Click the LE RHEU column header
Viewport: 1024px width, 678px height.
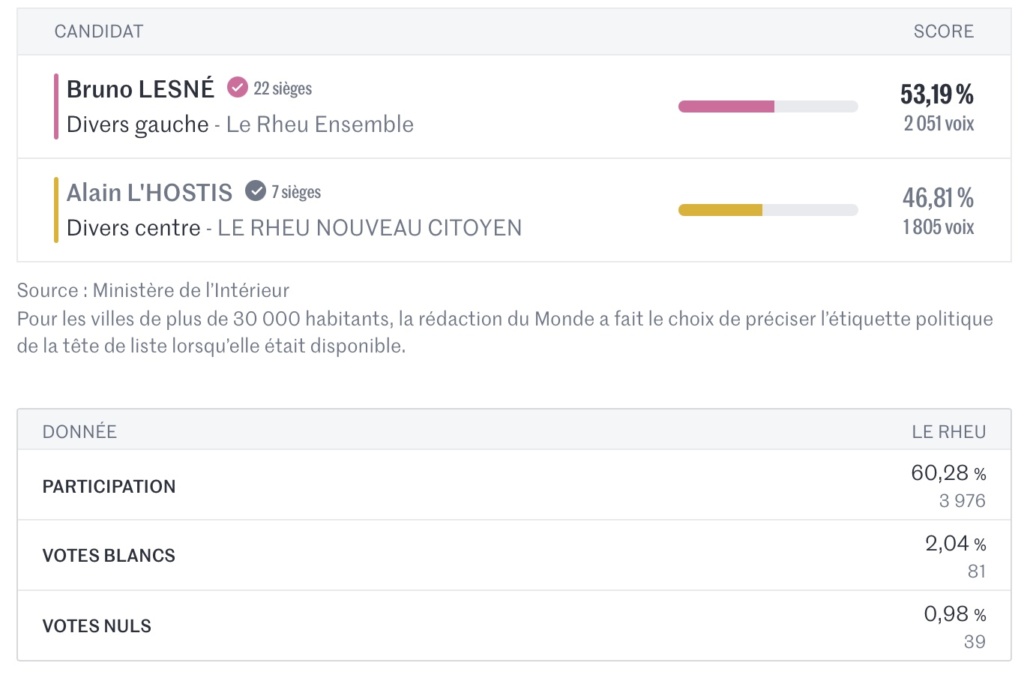coord(948,432)
